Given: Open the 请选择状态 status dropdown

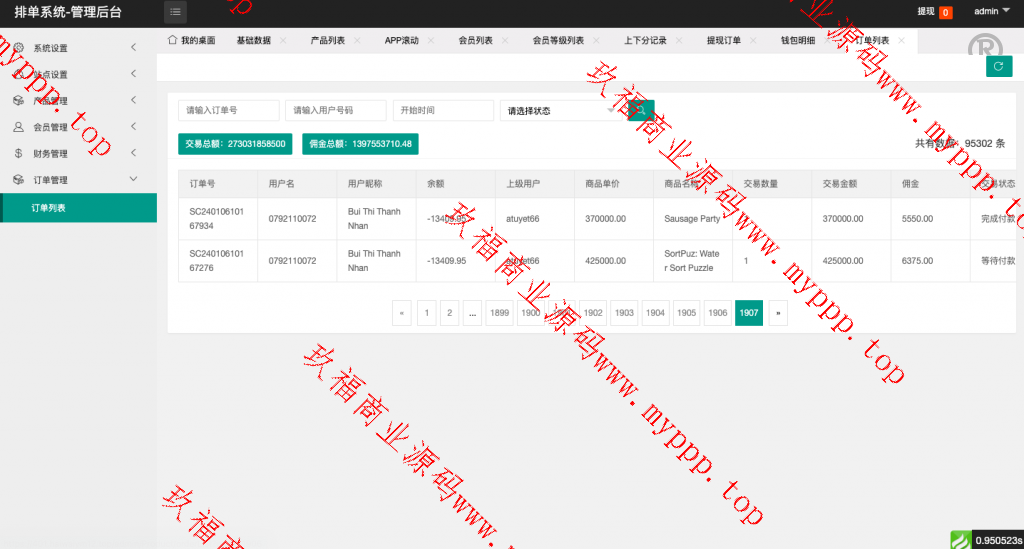Looking at the screenshot, I should click(560, 111).
